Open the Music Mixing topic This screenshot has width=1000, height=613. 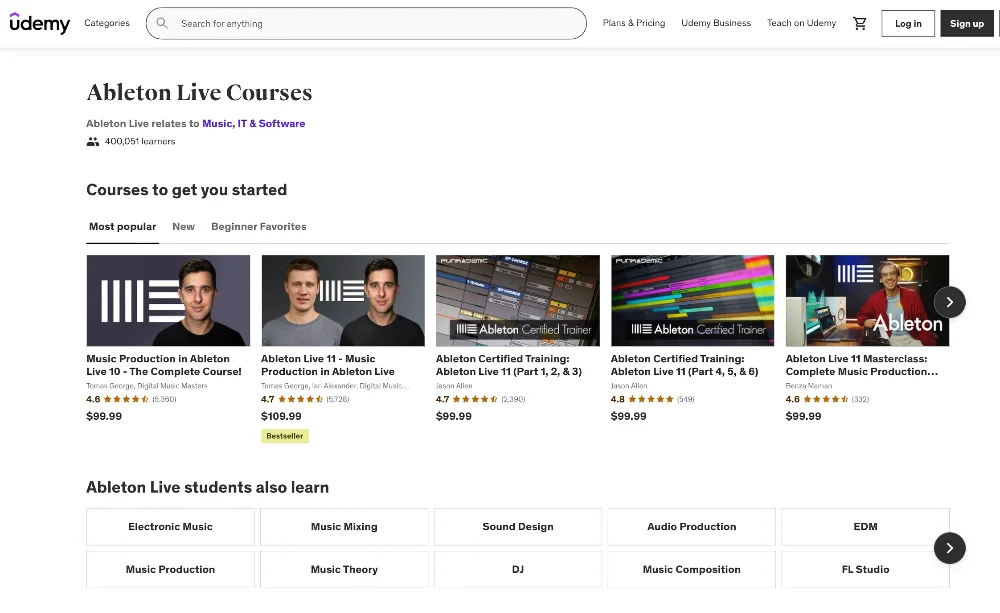pyautogui.click(x=344, y=527)
